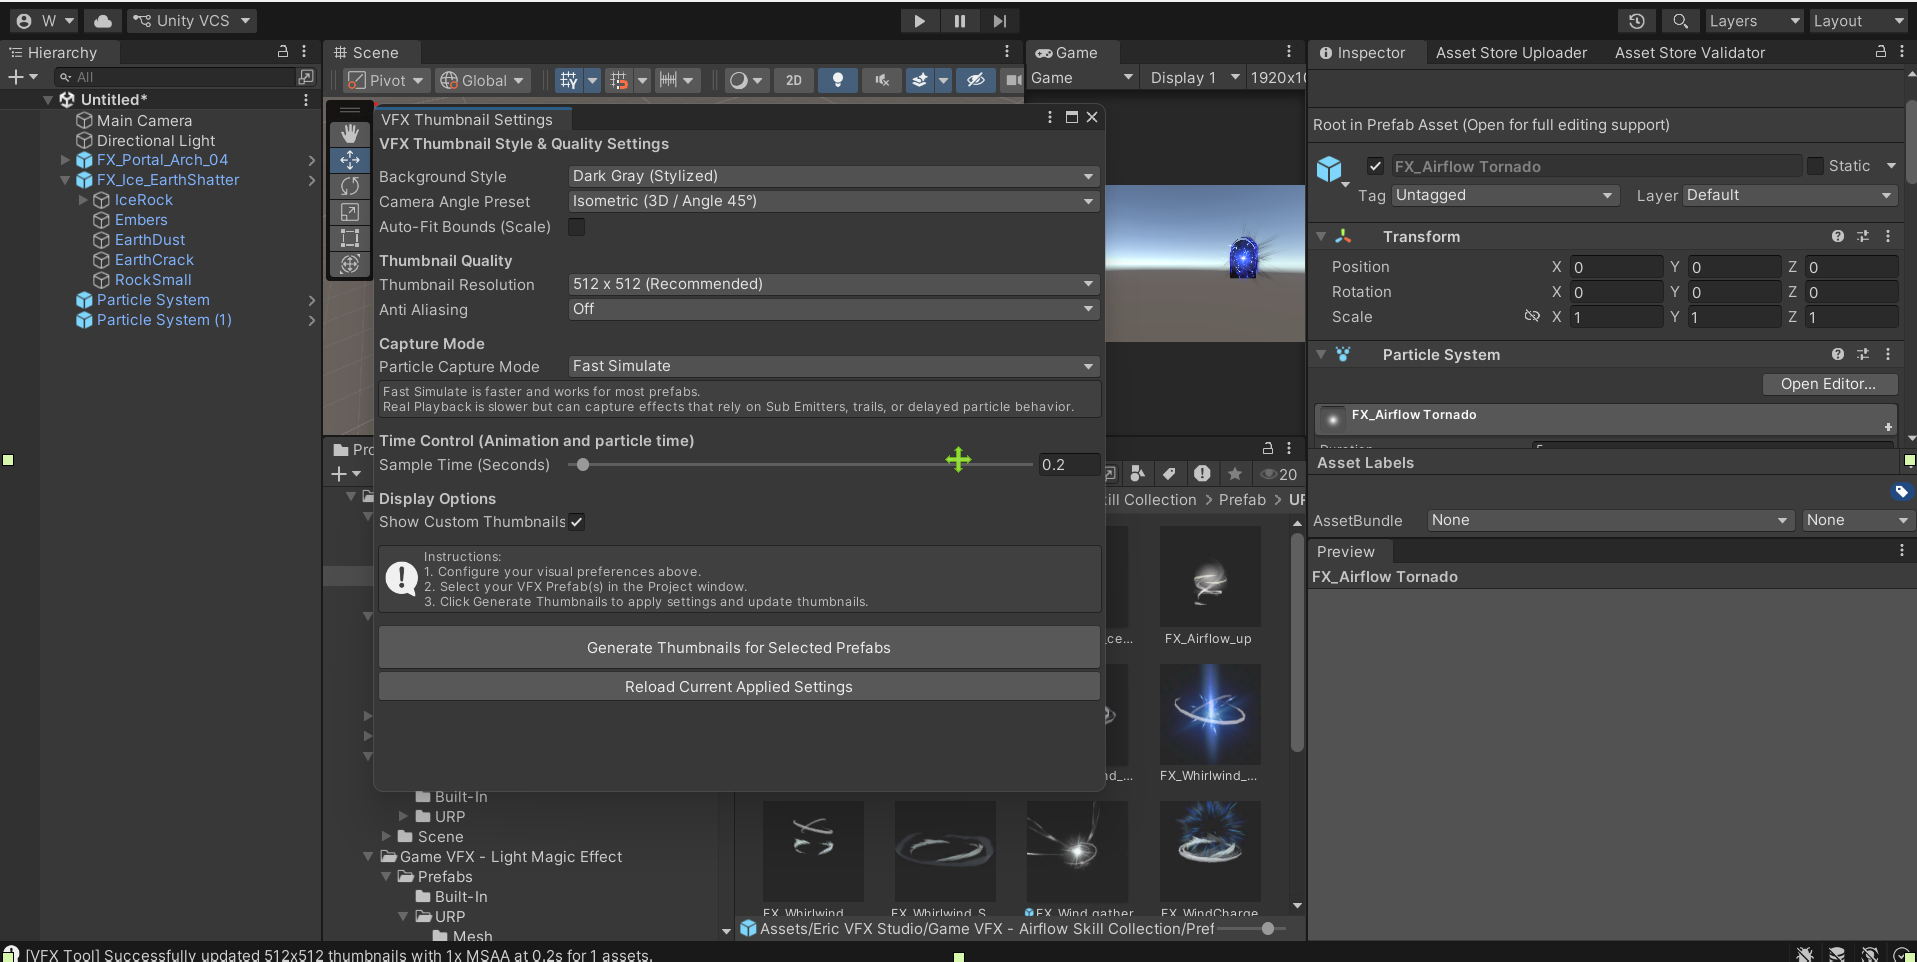Screen dimensions: 1917x962
Task: Toggle the FX_Airflow Tornado active checkbox
Action: pos(1376,167)
